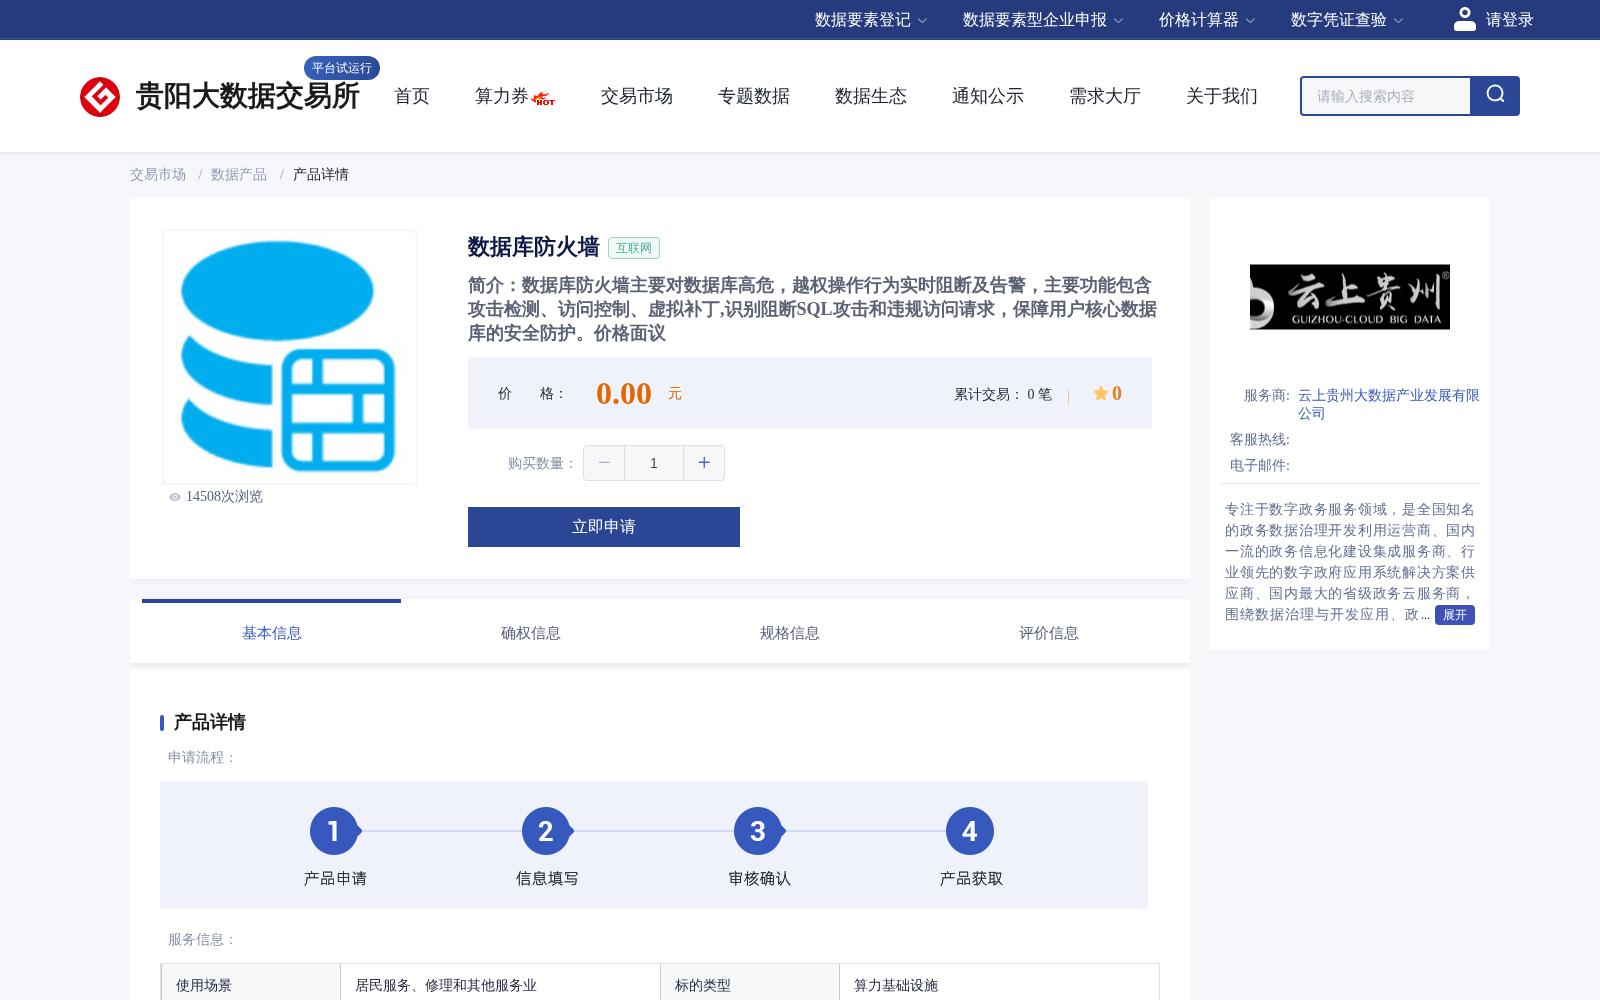This screenshot has width=1600, height=1000.
Task: Click the step 3 审核确认 circle
Action: coord(758,831)
